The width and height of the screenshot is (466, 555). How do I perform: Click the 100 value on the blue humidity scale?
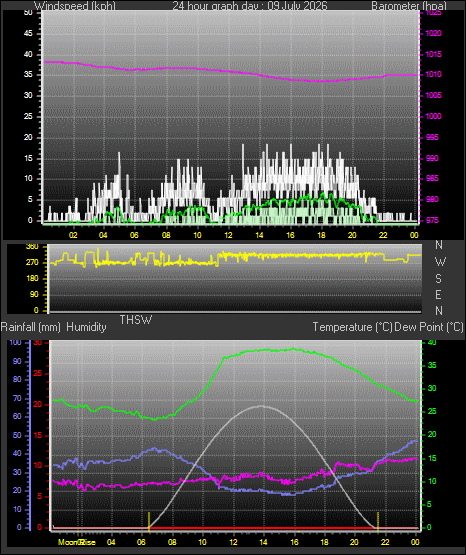[15, 342]
